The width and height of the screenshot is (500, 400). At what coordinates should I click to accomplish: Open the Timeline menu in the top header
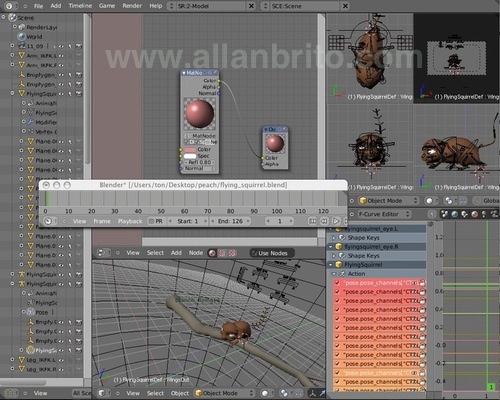[x=80, y=6]
